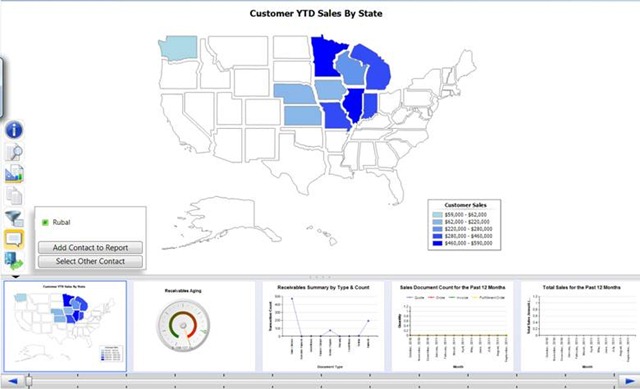Click Add Contact to Report button

point(90,247)
